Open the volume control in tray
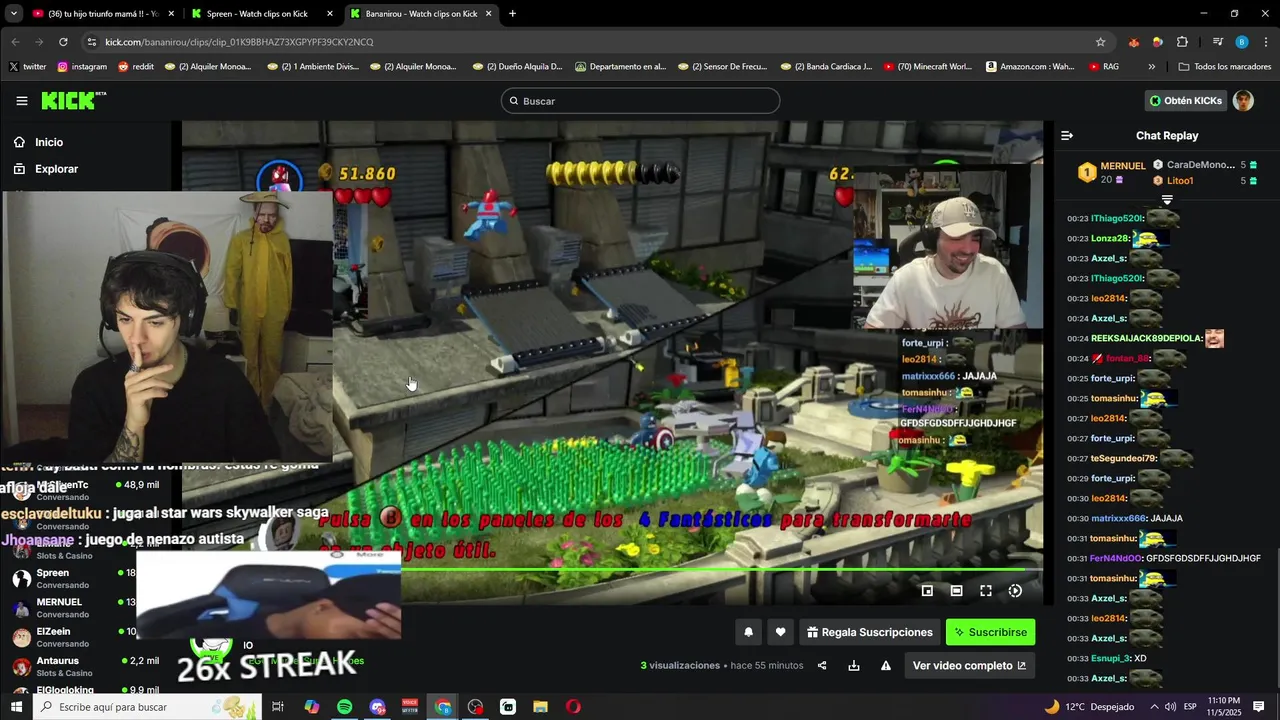Image resolution: width=1280 pixels, height=720 pixels. (1171, 707)
